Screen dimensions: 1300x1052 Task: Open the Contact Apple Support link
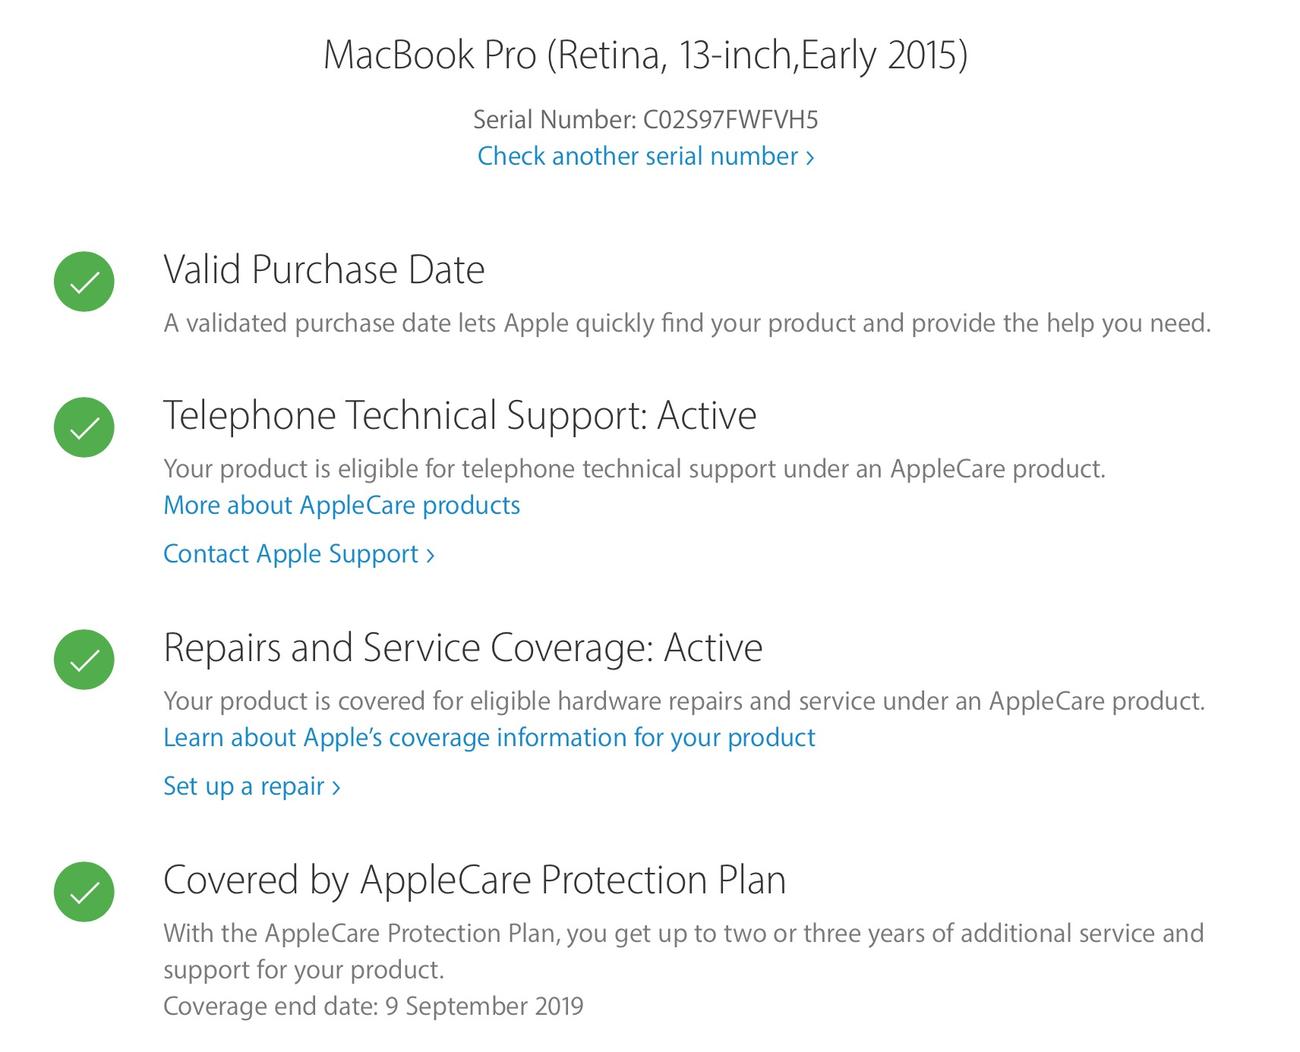pos(299,554)
